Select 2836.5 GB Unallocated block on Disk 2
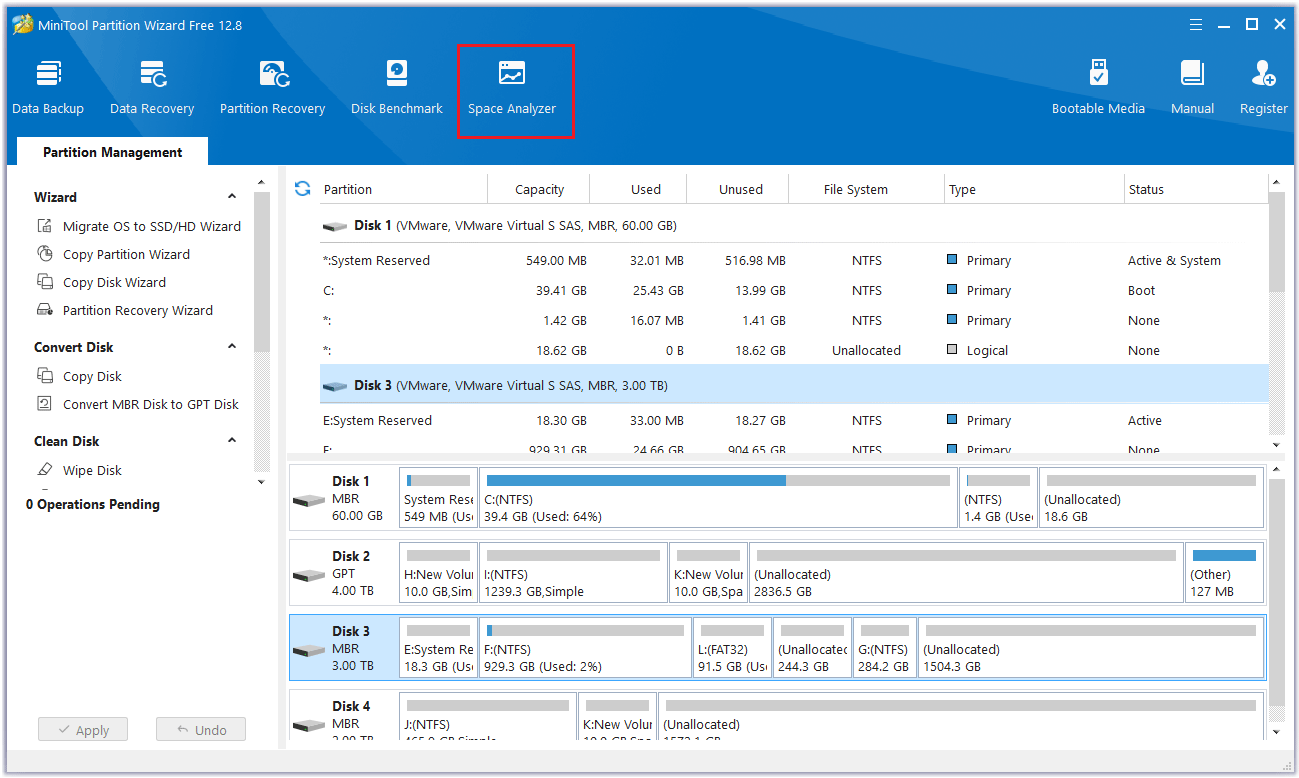This screenshot has width=1299, height=778. point(966,573)
